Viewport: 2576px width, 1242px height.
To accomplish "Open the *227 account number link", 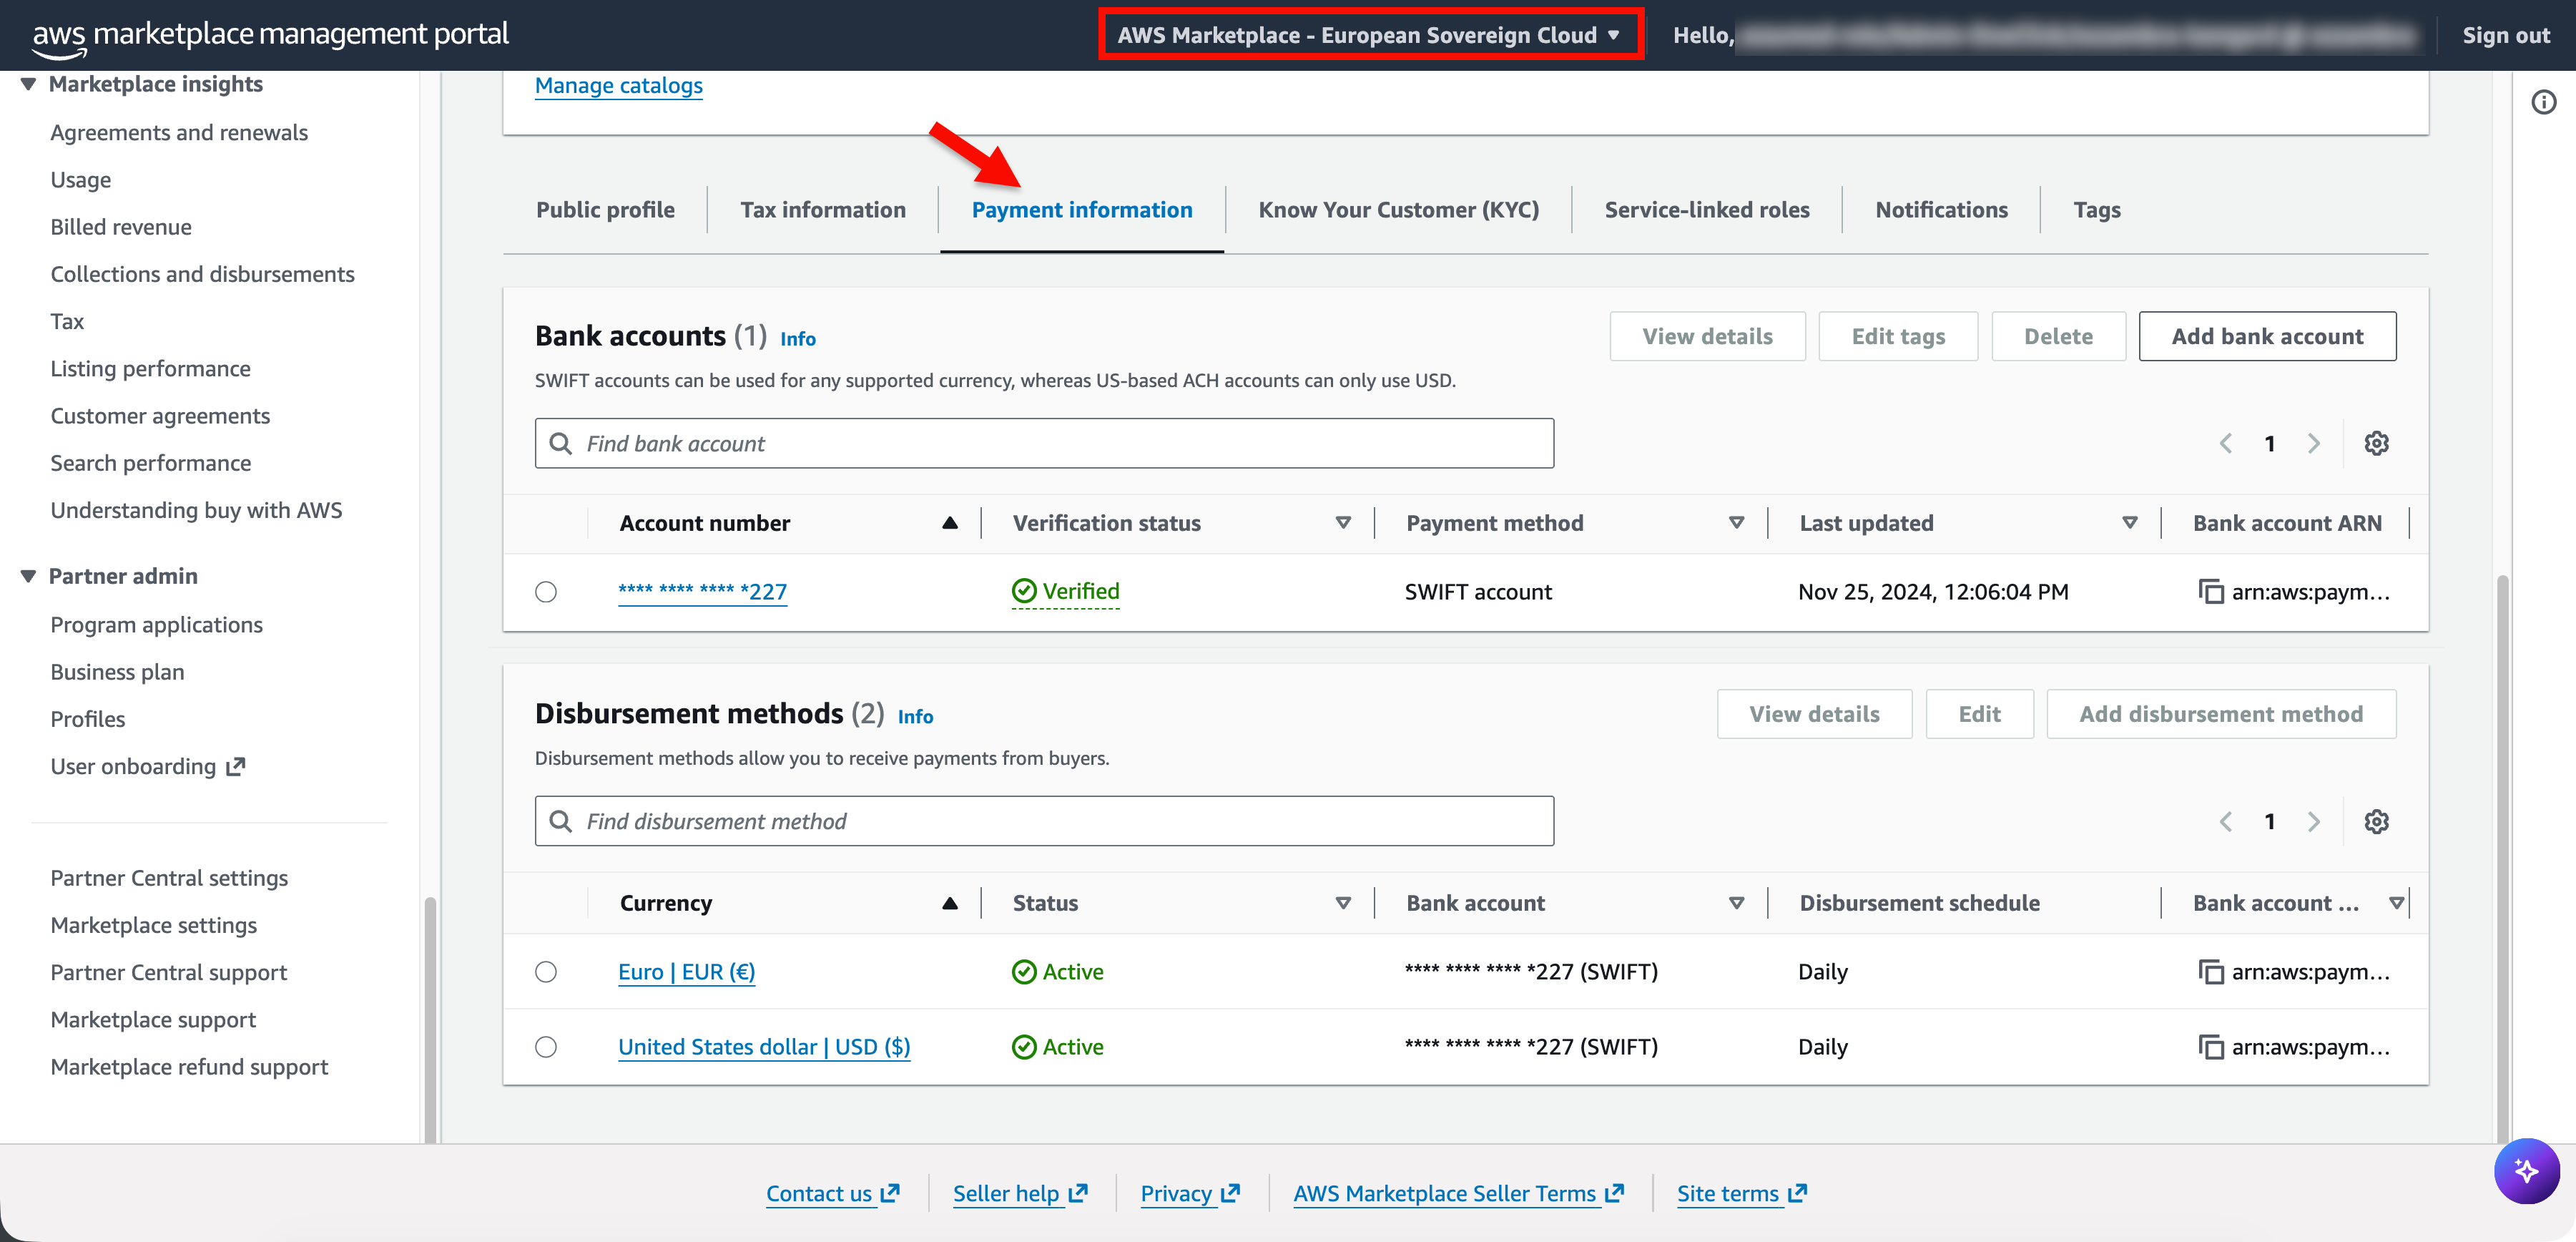I will [702, 591].
